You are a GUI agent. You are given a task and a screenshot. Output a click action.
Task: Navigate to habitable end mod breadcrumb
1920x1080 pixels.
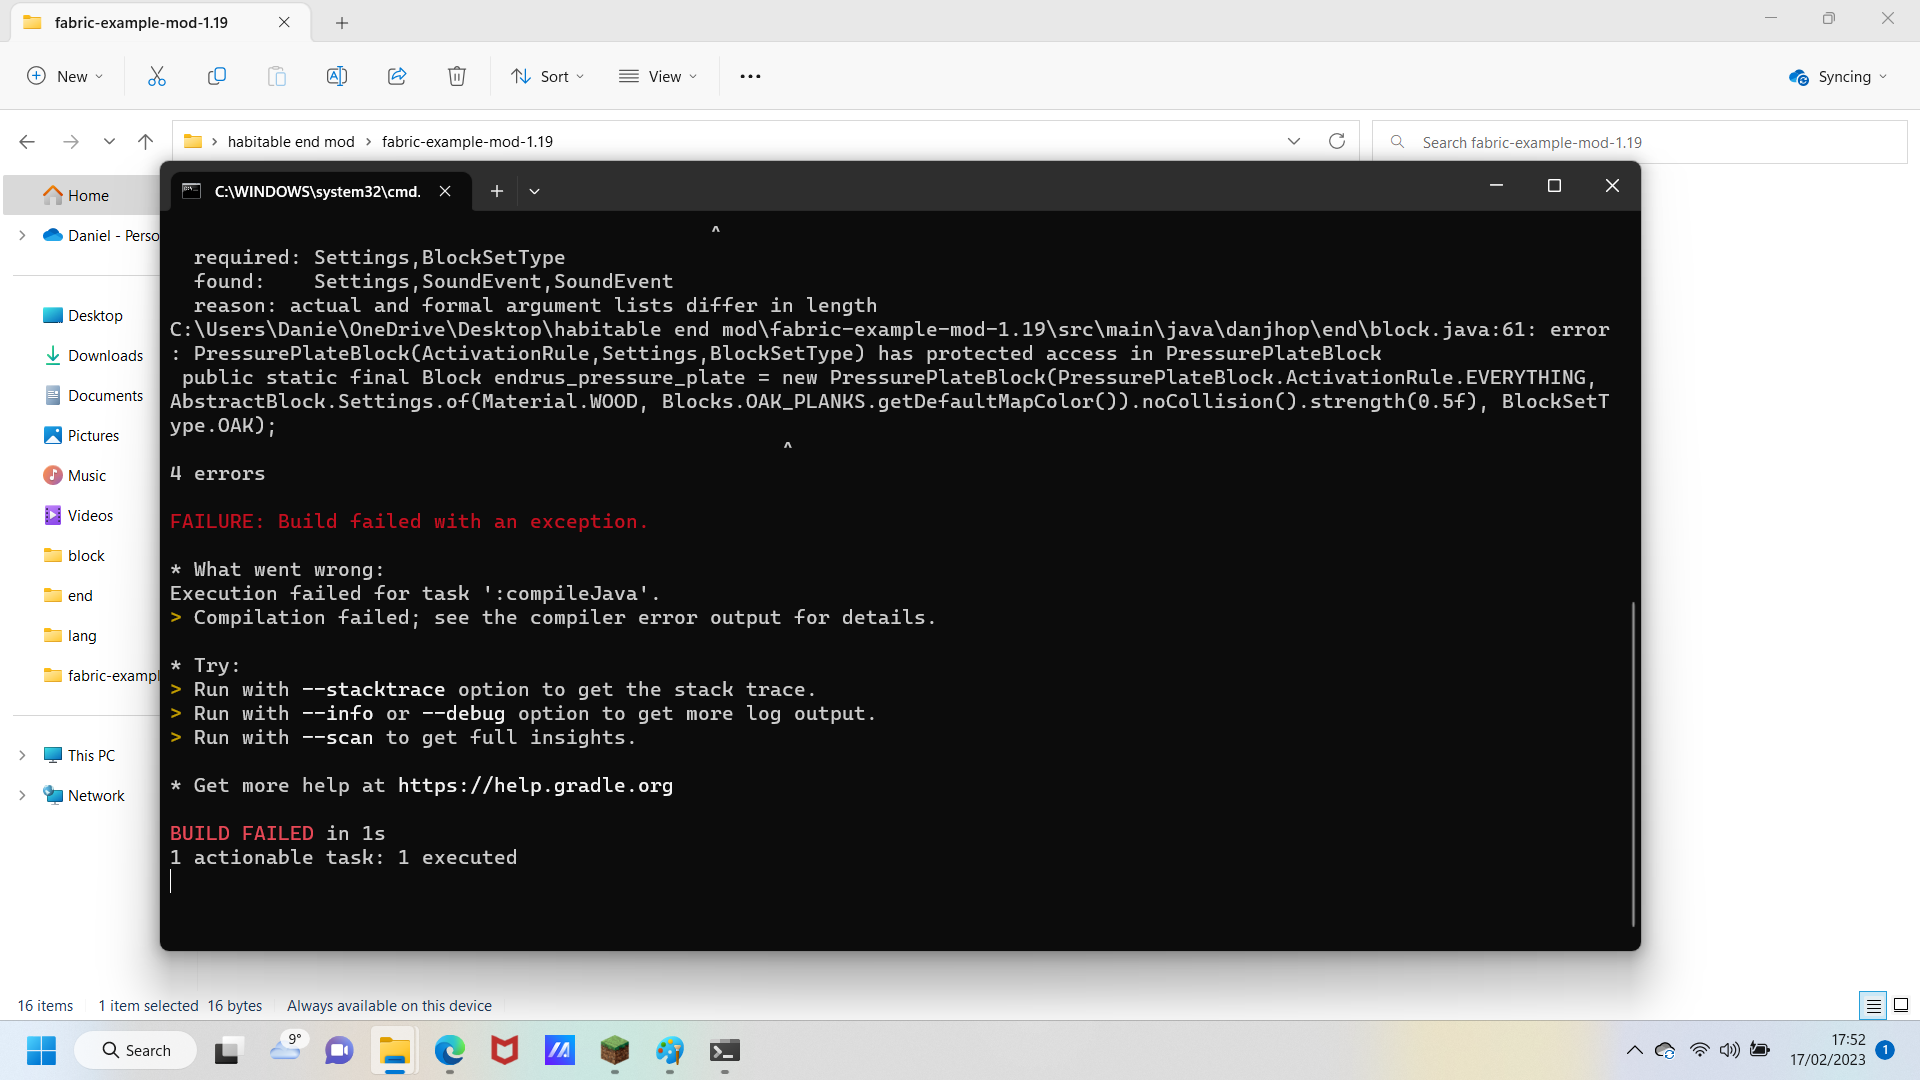[291, 141]
